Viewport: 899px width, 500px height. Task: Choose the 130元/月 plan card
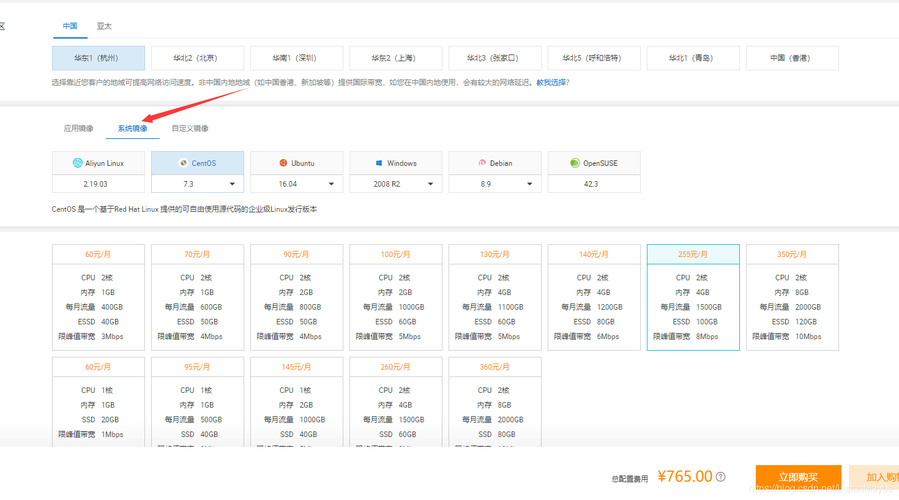coord(495,297)
